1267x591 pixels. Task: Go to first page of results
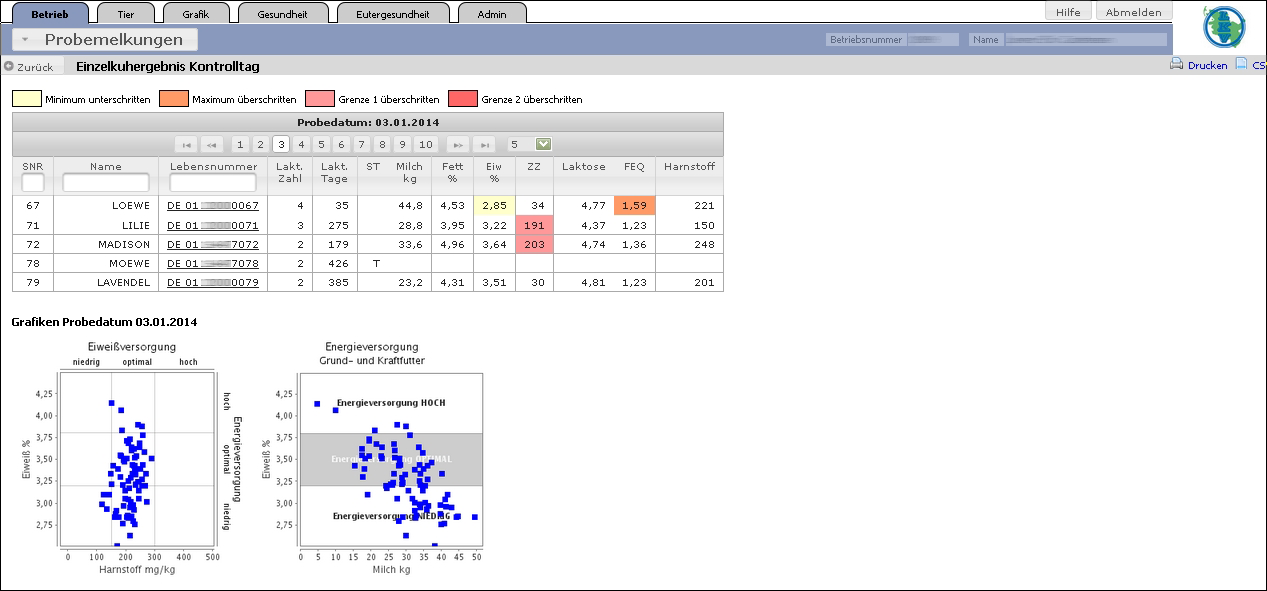point(185,144)
